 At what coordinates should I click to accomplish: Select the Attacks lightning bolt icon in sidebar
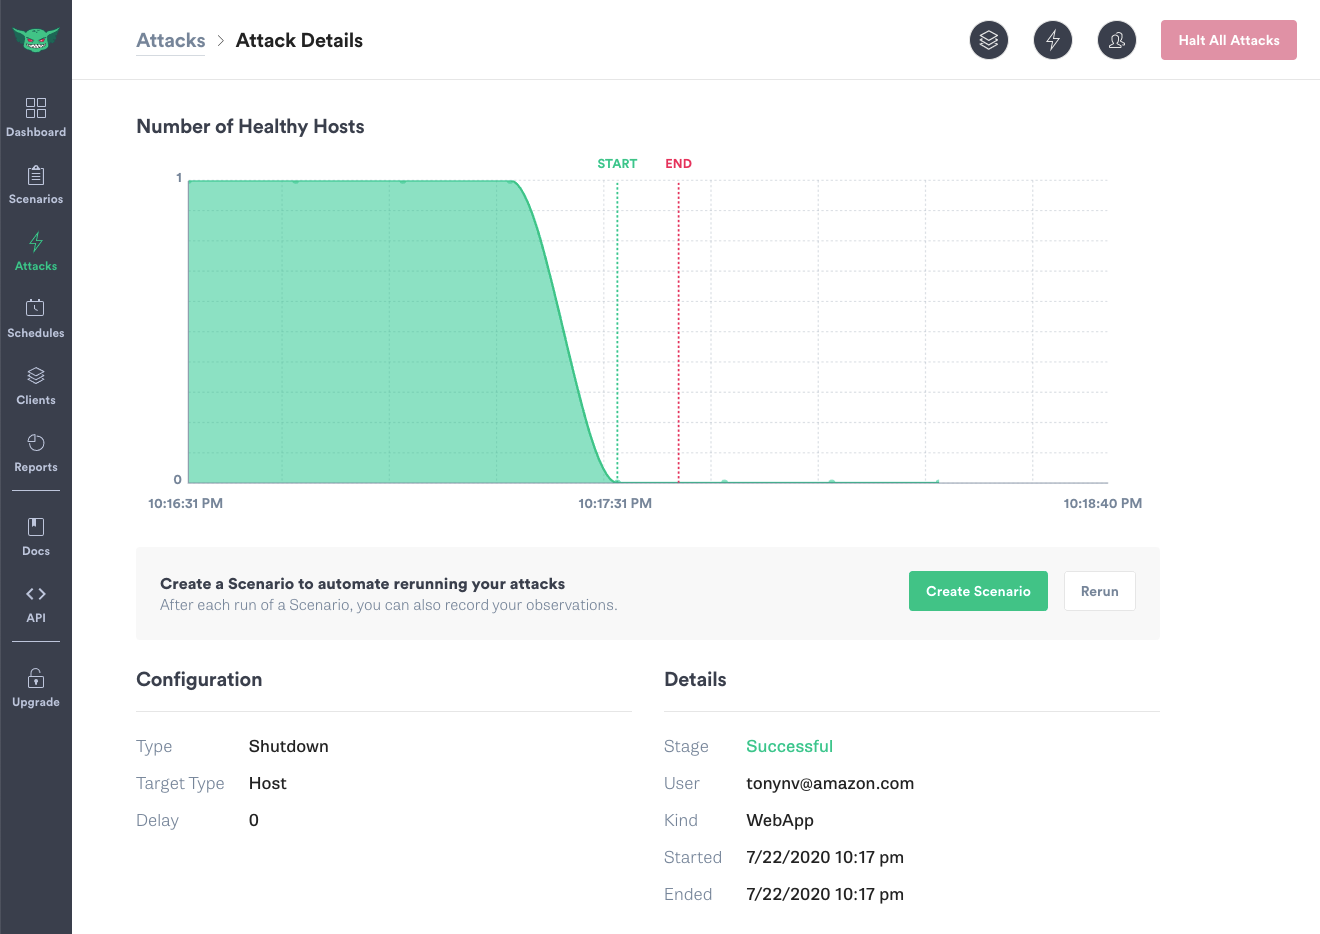click(x=36, y=242)
